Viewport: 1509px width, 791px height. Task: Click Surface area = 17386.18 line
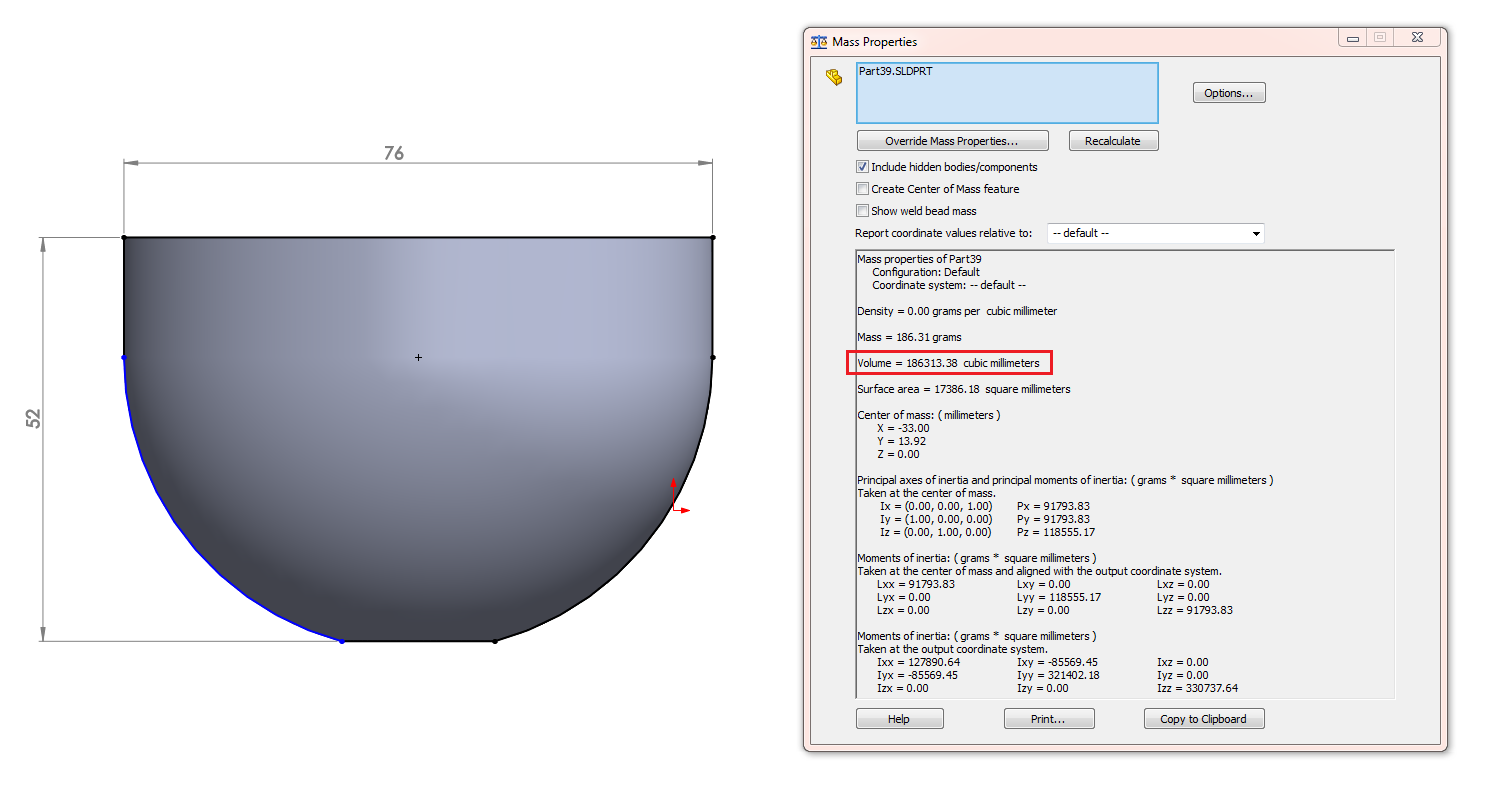click(963, 389)
